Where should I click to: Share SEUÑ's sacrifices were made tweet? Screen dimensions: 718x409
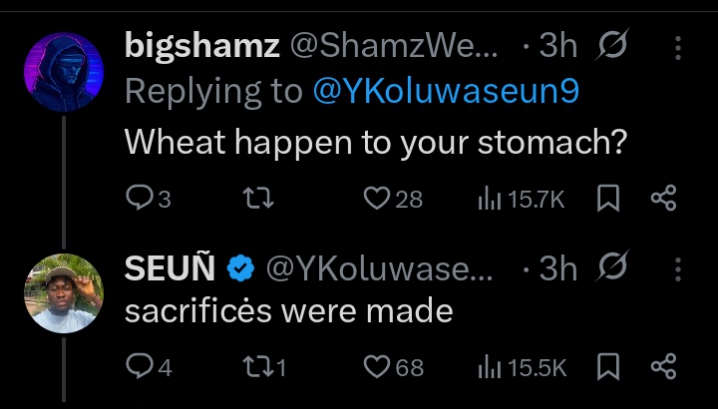pyautogui.click(x=664, y=367)
